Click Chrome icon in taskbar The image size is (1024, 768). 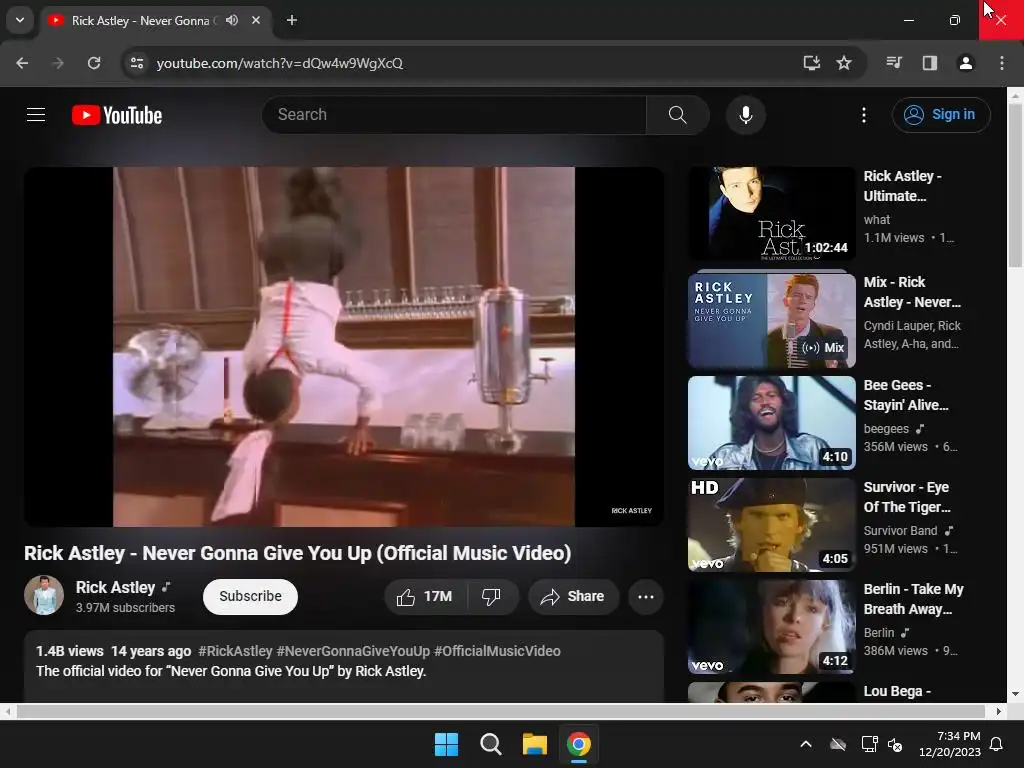click(579, 744)
